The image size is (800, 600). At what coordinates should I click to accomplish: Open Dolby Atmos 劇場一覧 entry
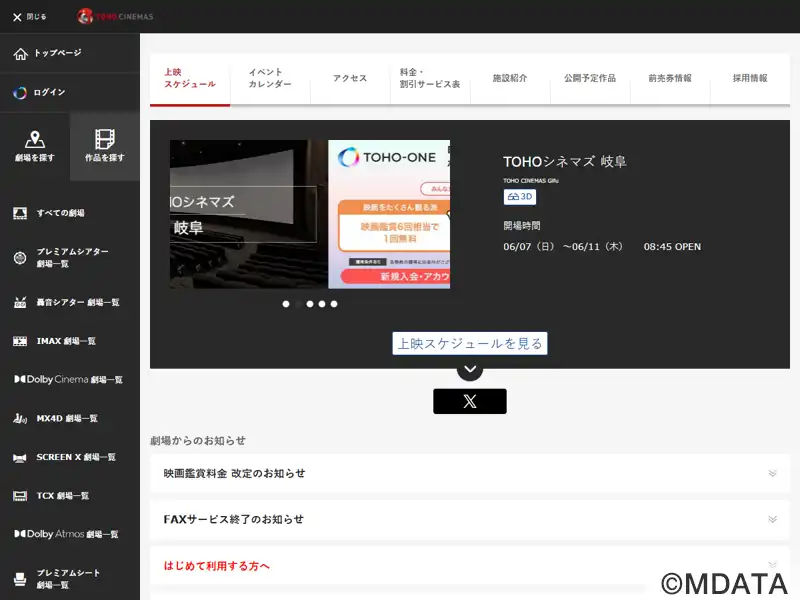click(x=66, y=534)
